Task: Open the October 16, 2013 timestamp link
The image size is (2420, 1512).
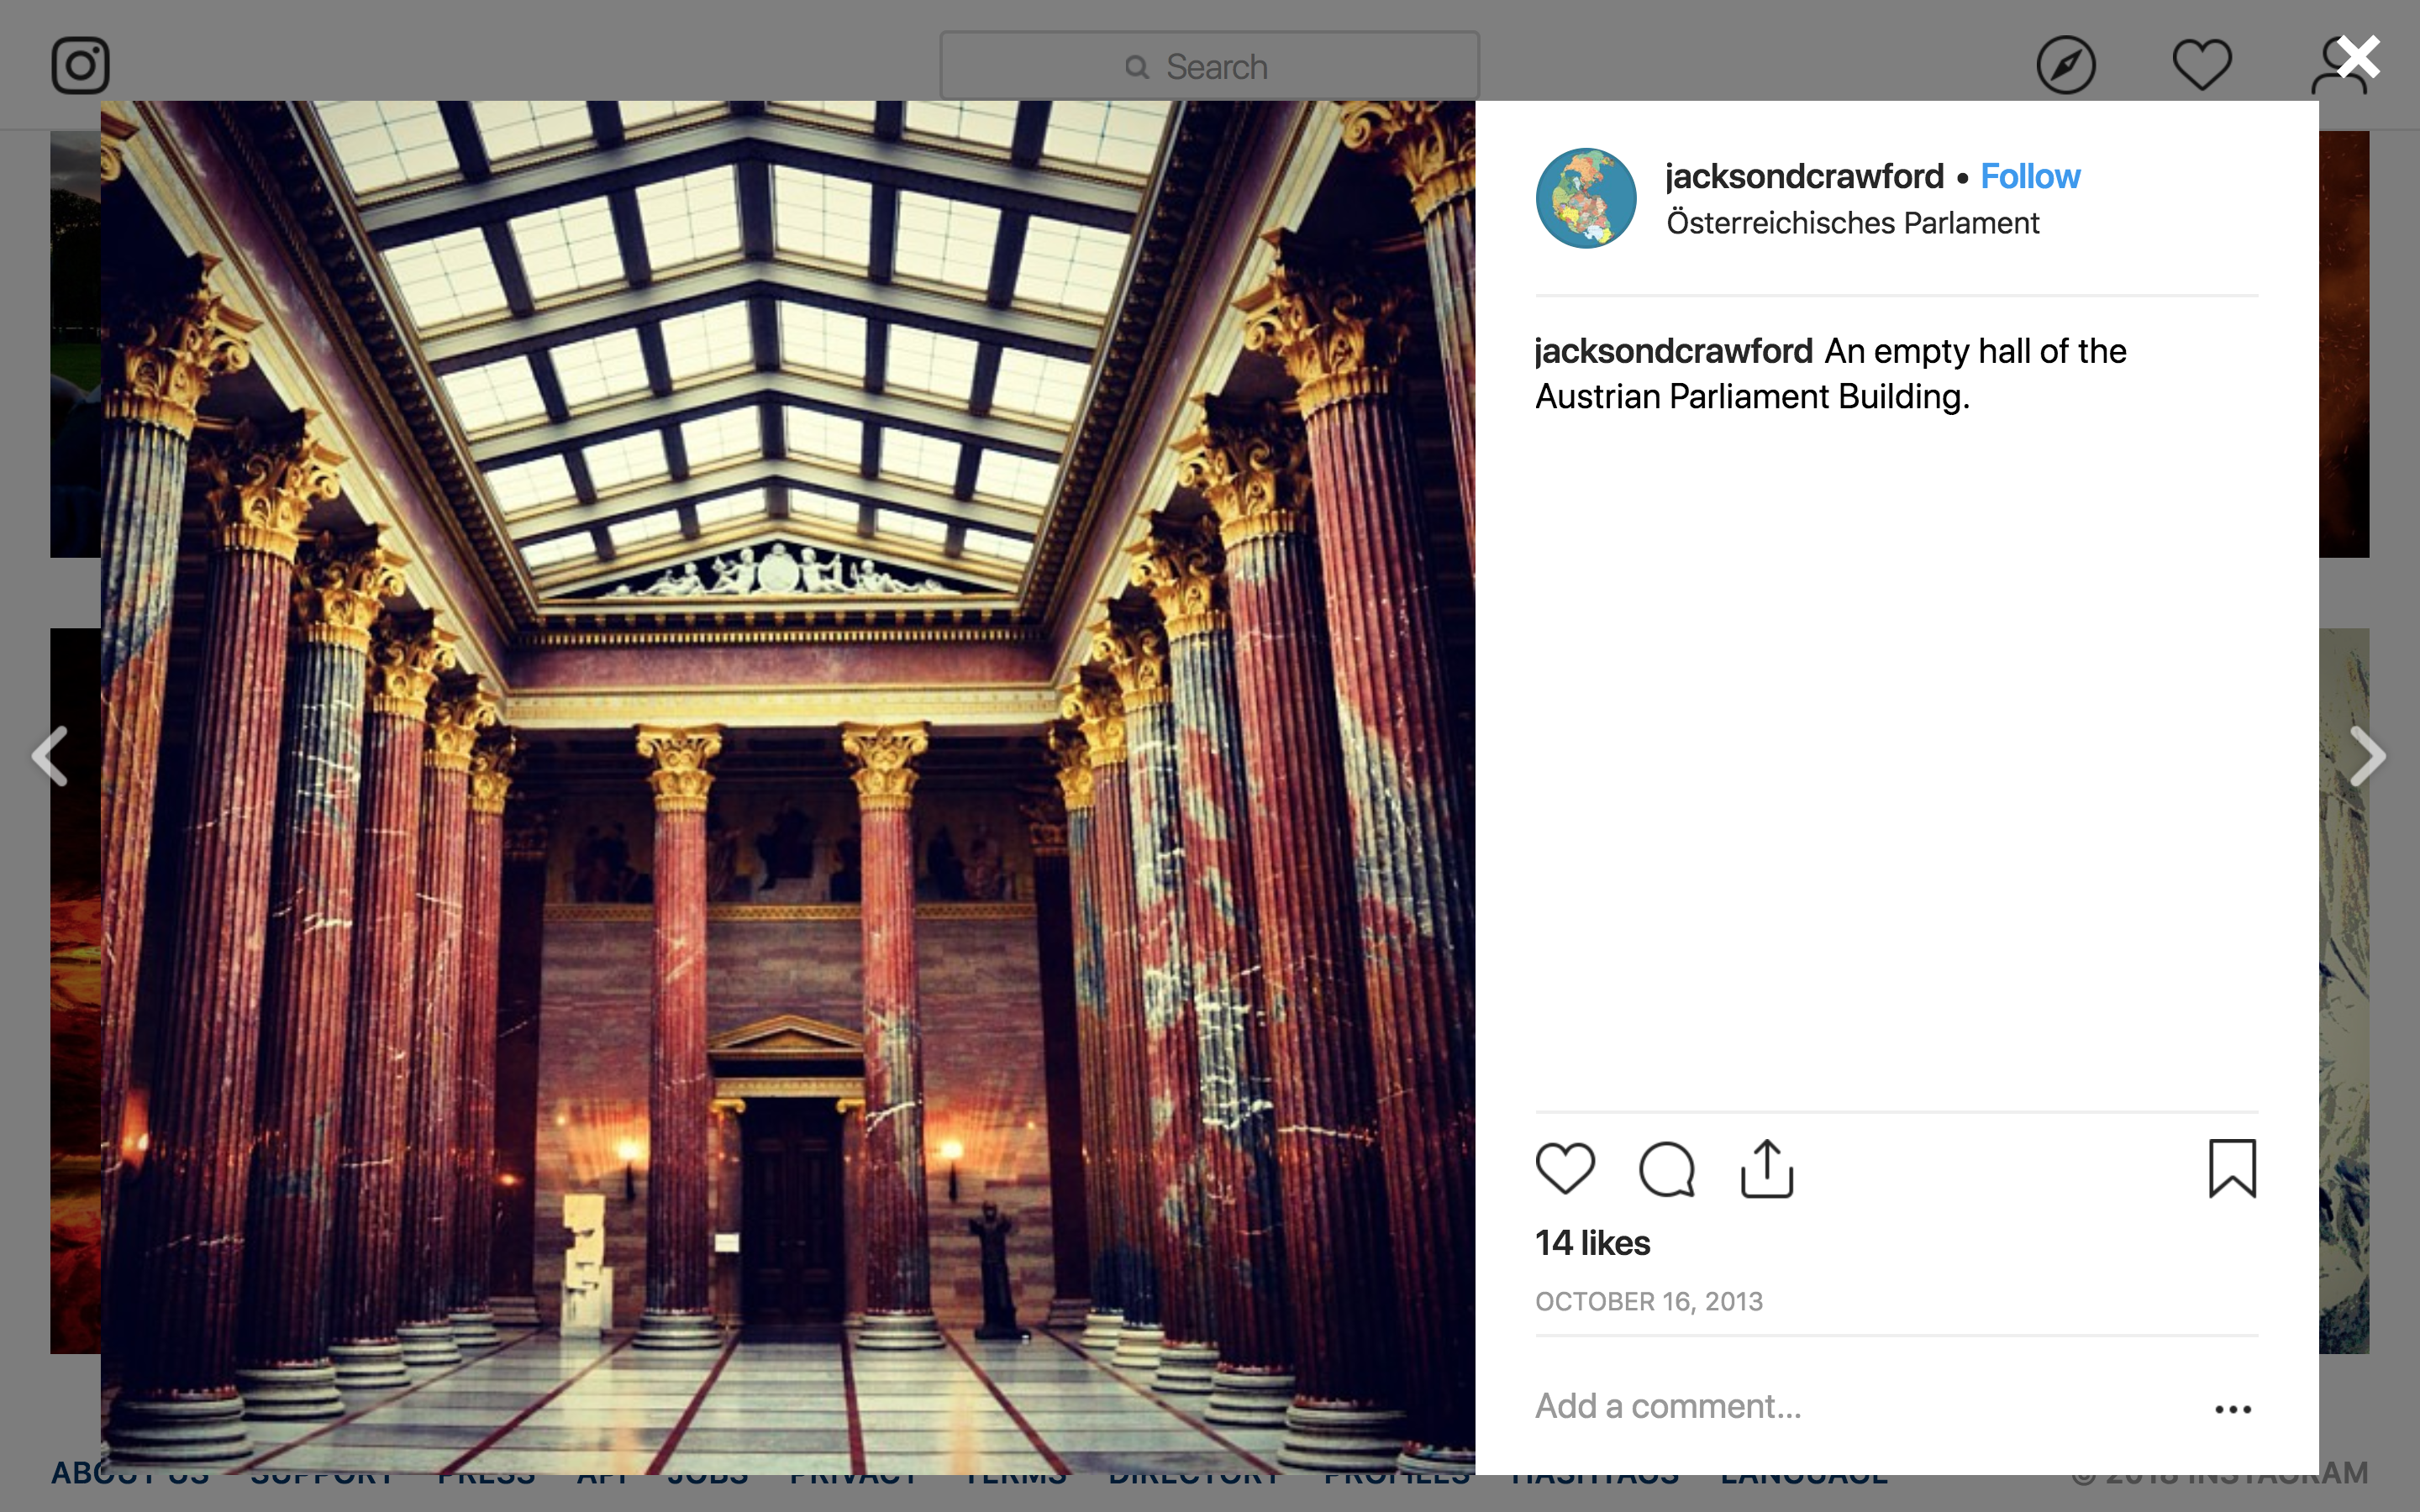Action: click(1649, 1301)
